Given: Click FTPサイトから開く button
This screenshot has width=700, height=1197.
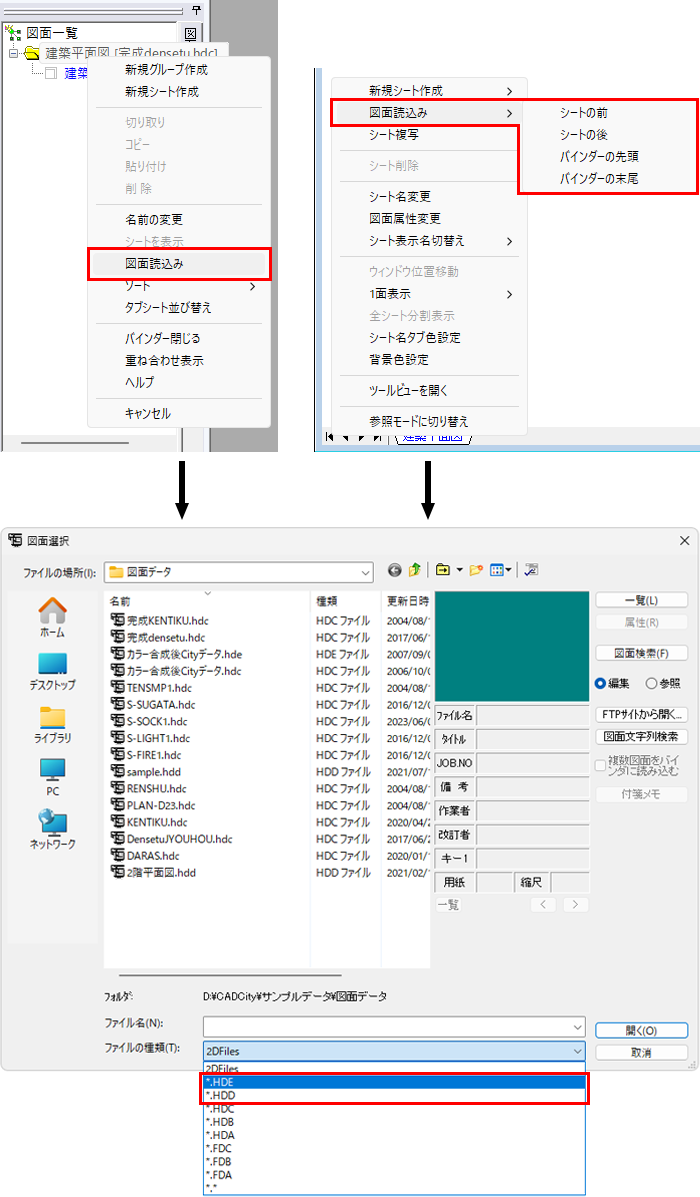Looking at the screenshot, I should click(641, 715).
